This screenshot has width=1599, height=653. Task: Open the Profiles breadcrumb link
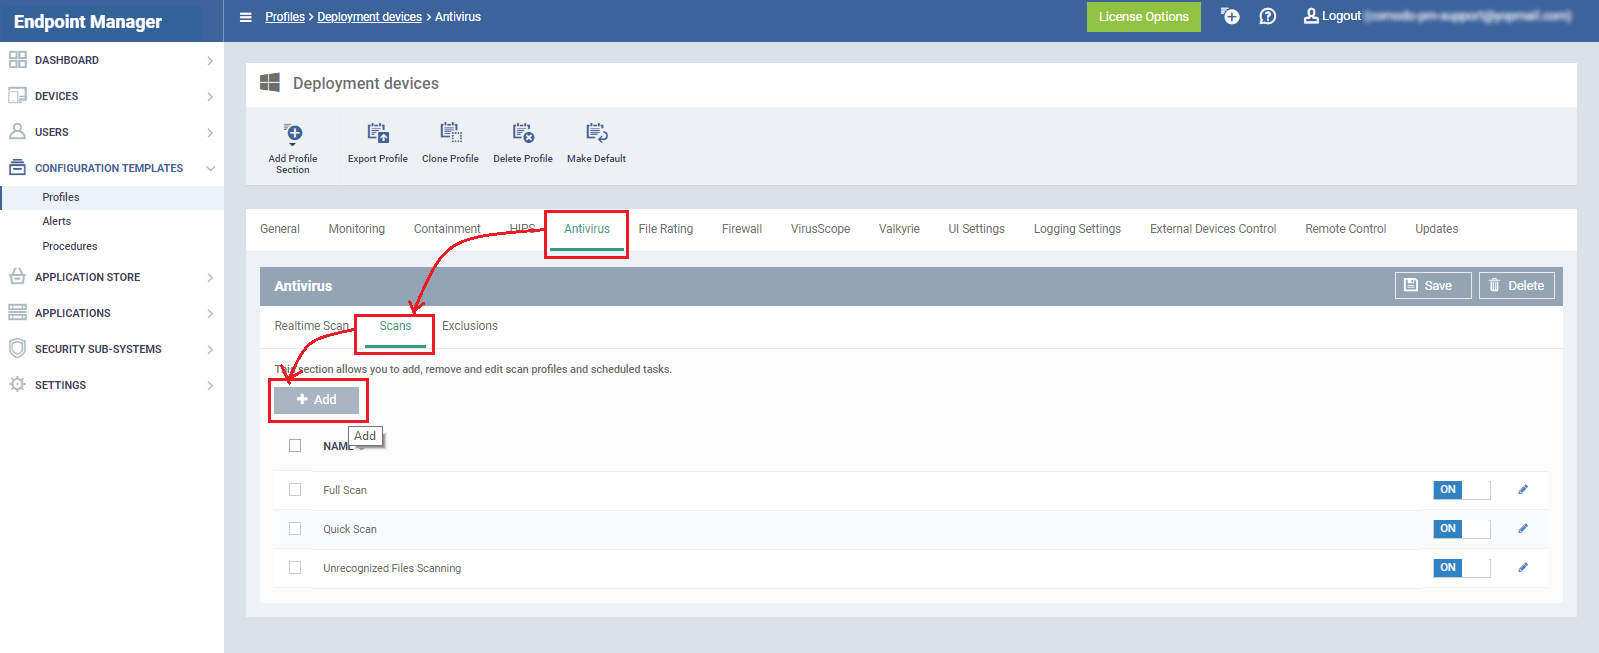point(285,17)
